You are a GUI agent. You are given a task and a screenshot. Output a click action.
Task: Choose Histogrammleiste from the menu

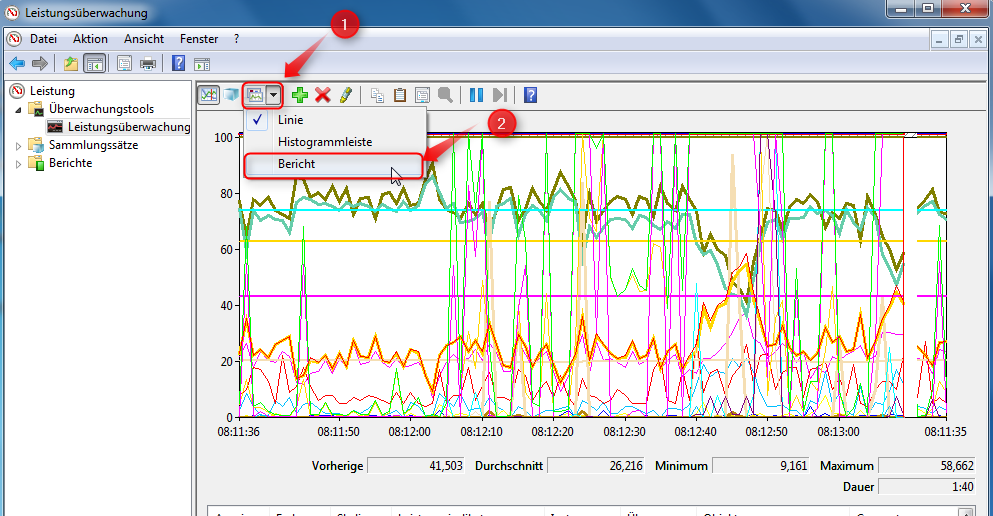pyautogui.click(x=334, y=142)
